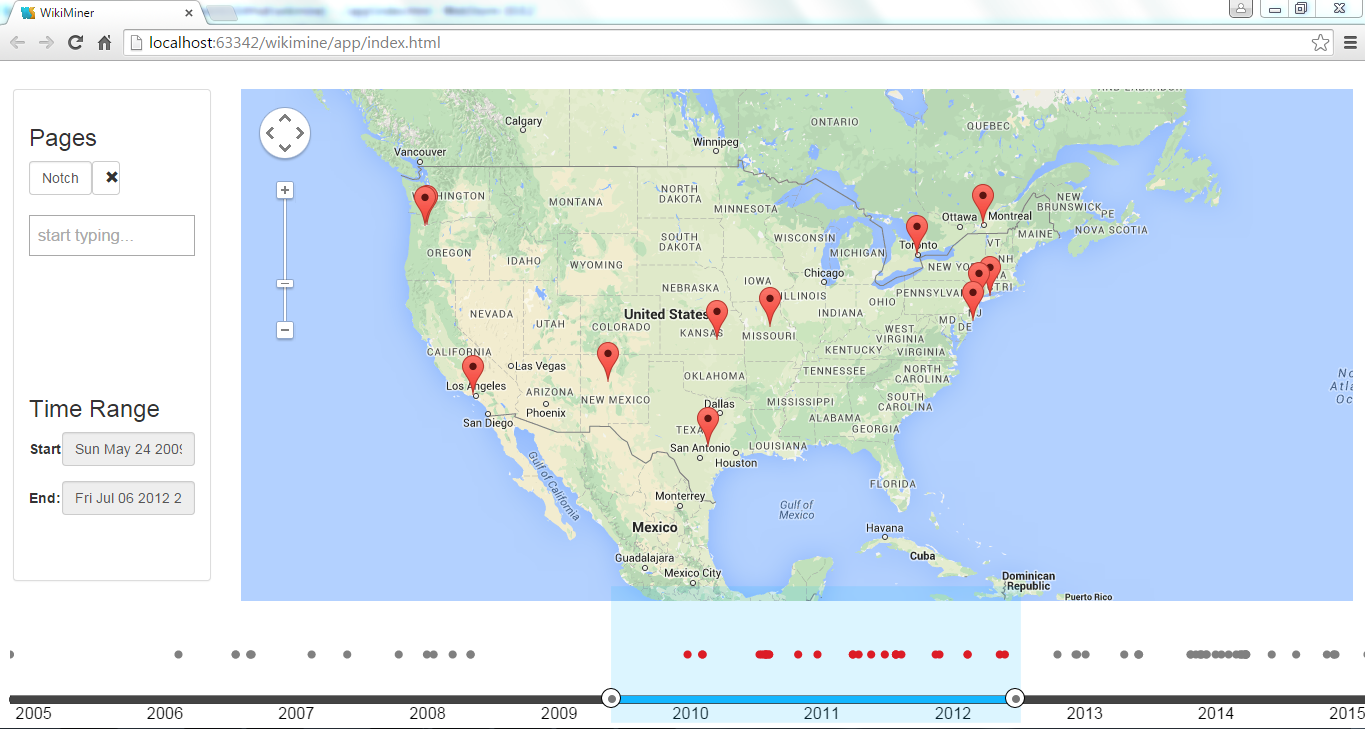Focus the 'start typing...' page search field

[x=112, y=235]
